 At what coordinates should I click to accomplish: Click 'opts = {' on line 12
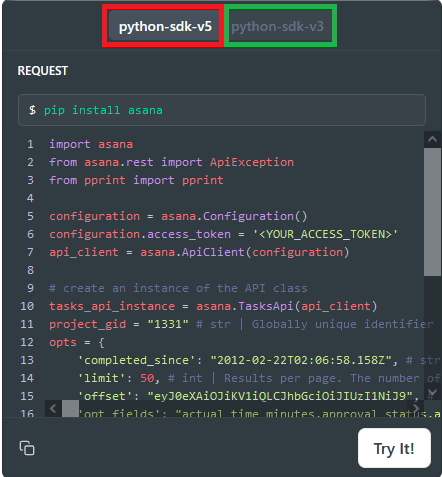pyautogui.click(x=77, y=342)
